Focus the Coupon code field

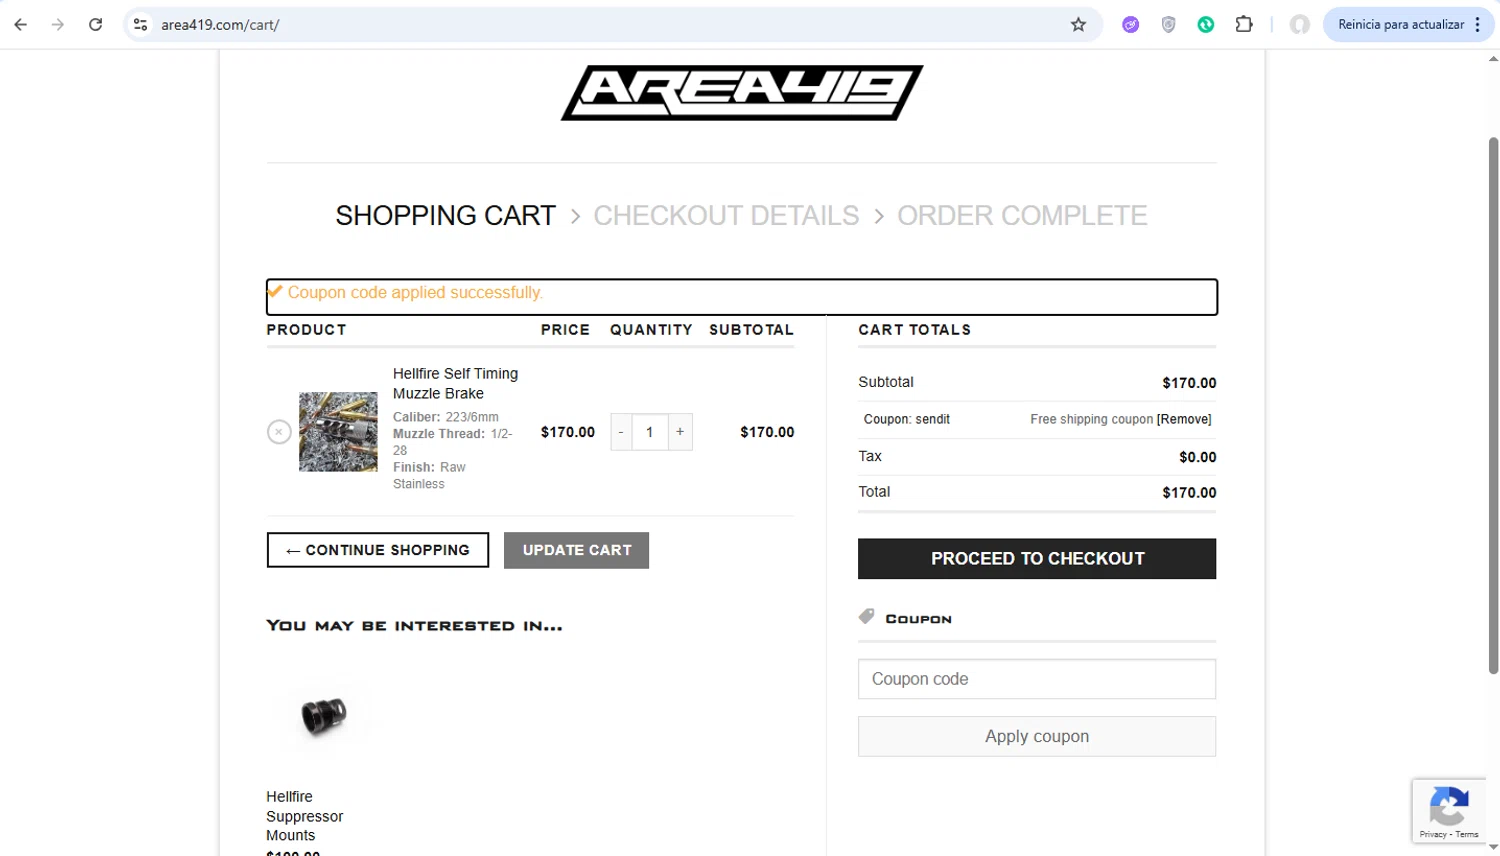(x=1037, y=679)
